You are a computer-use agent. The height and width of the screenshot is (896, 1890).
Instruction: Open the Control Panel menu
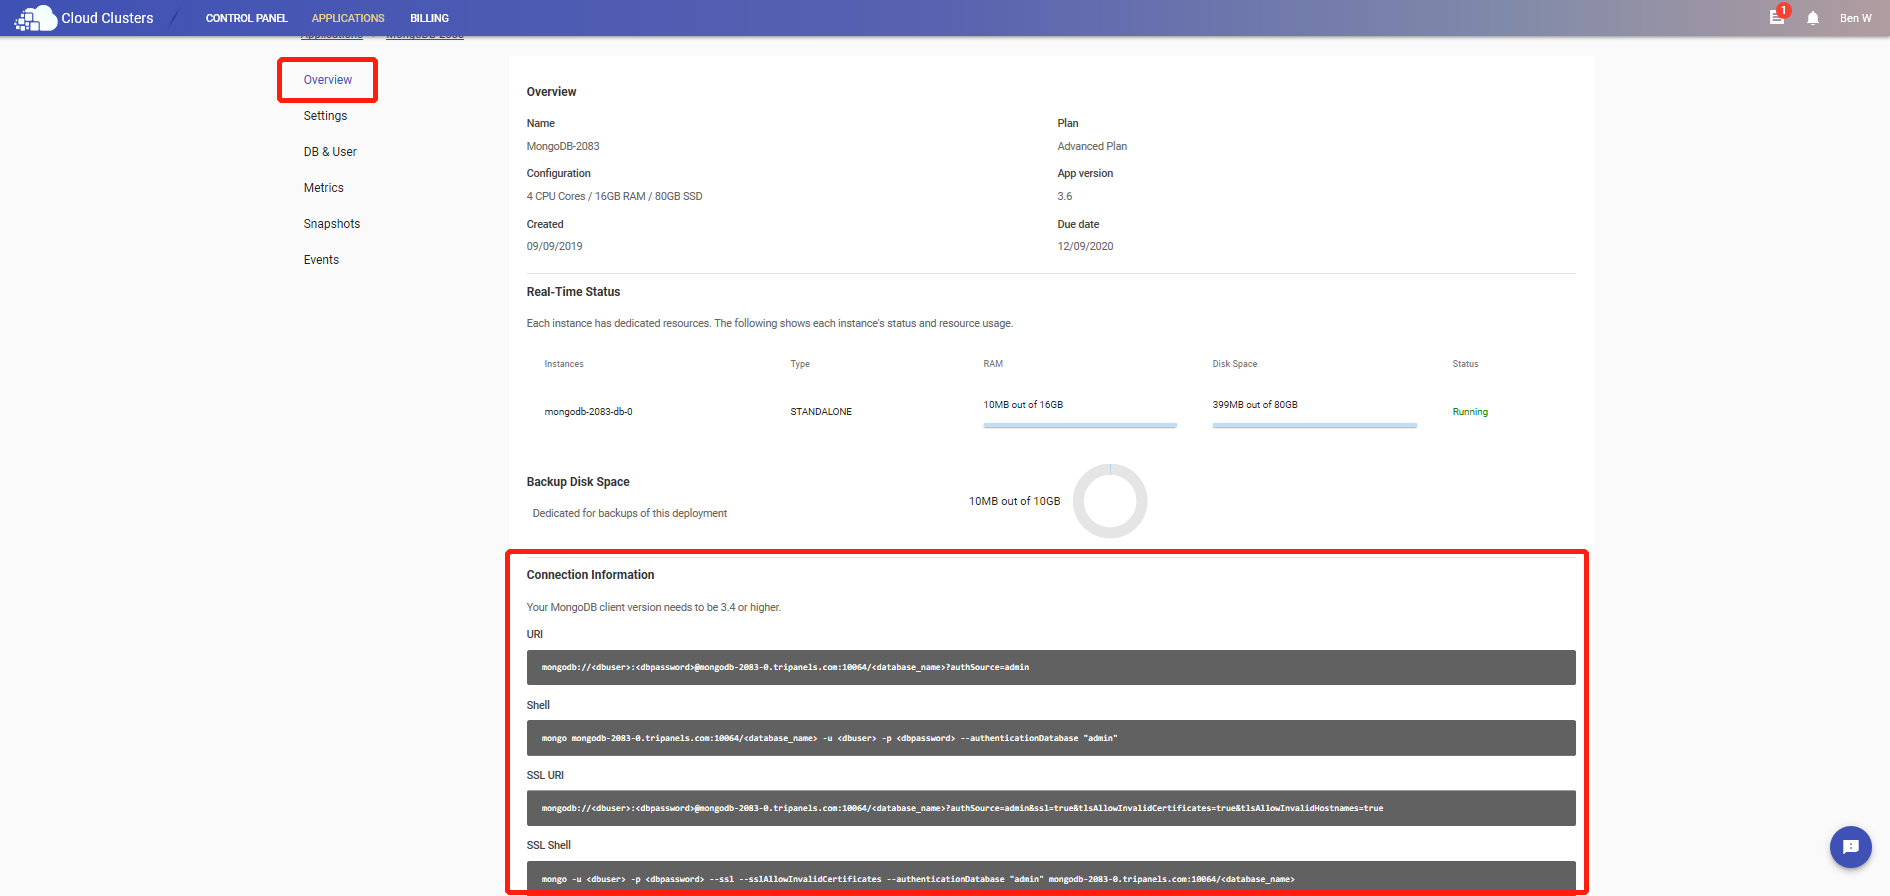pos(246,18)
